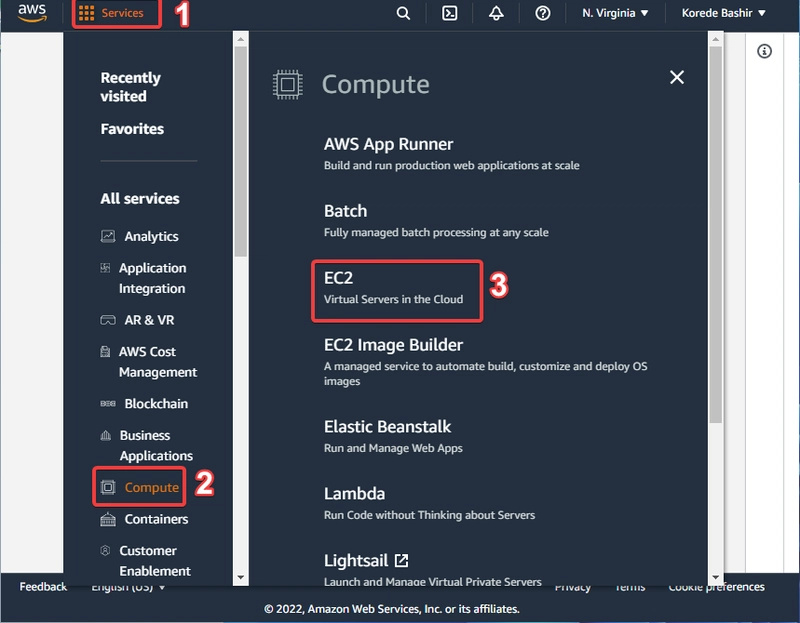This screenshot has height=623, width=800.
Task: Click the sidebar scrollbar thumb
Action: point(241,152)
